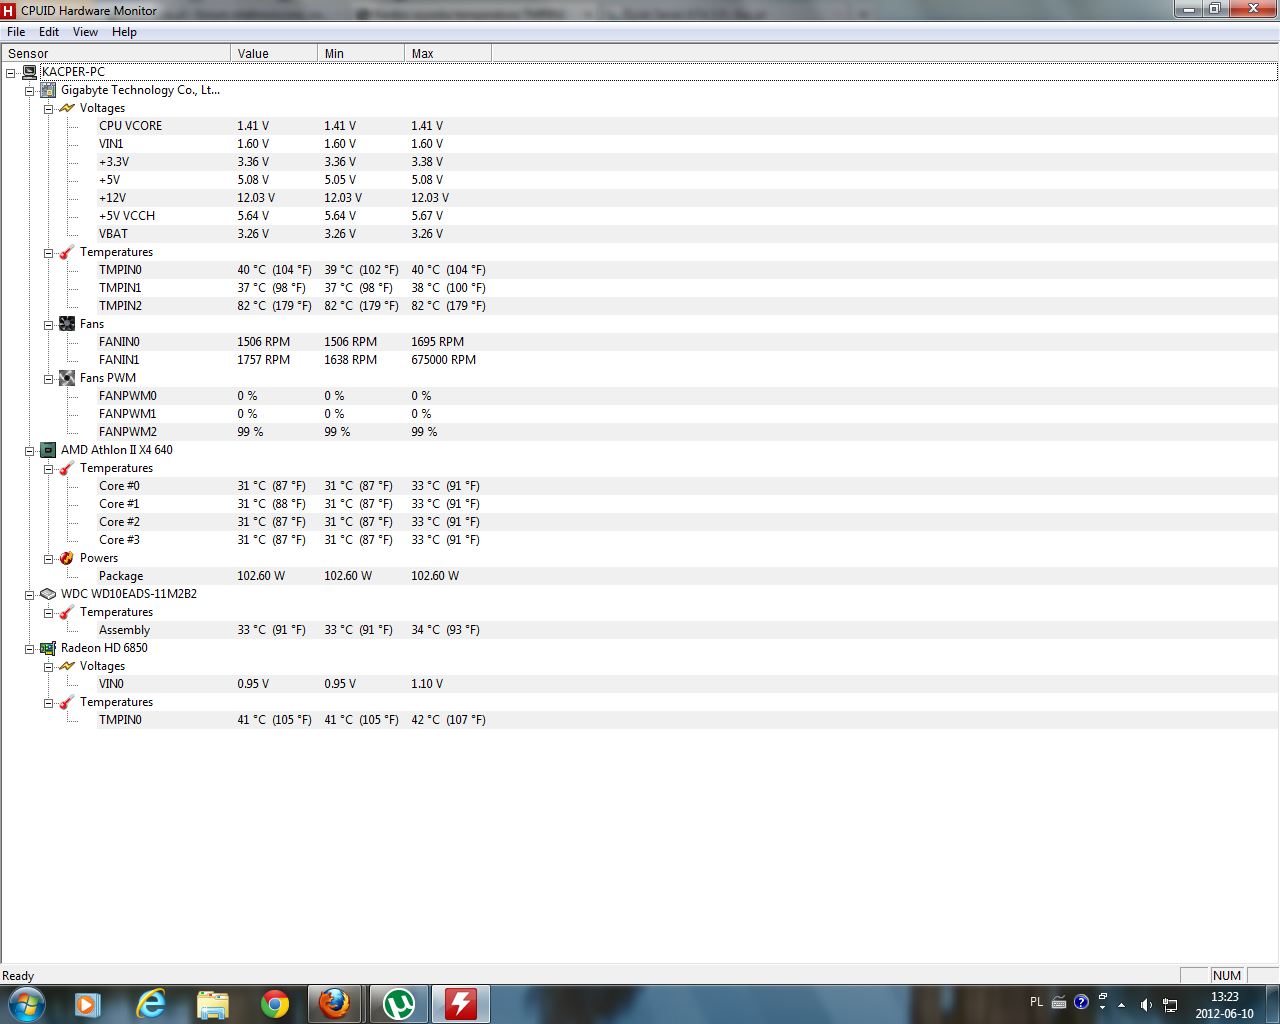Click the Powers node icon

tap(67, 558)
